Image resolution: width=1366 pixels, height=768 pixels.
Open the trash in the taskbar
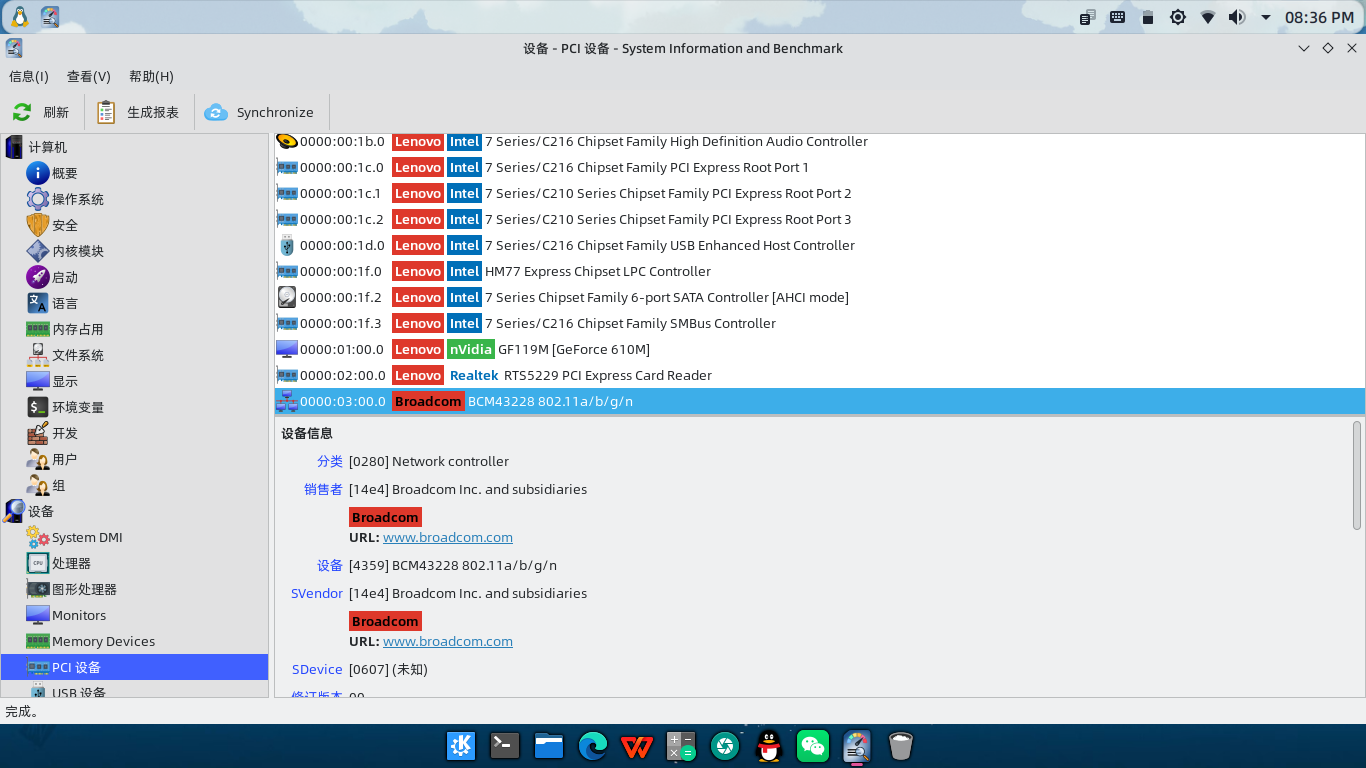tap(900, 745)
